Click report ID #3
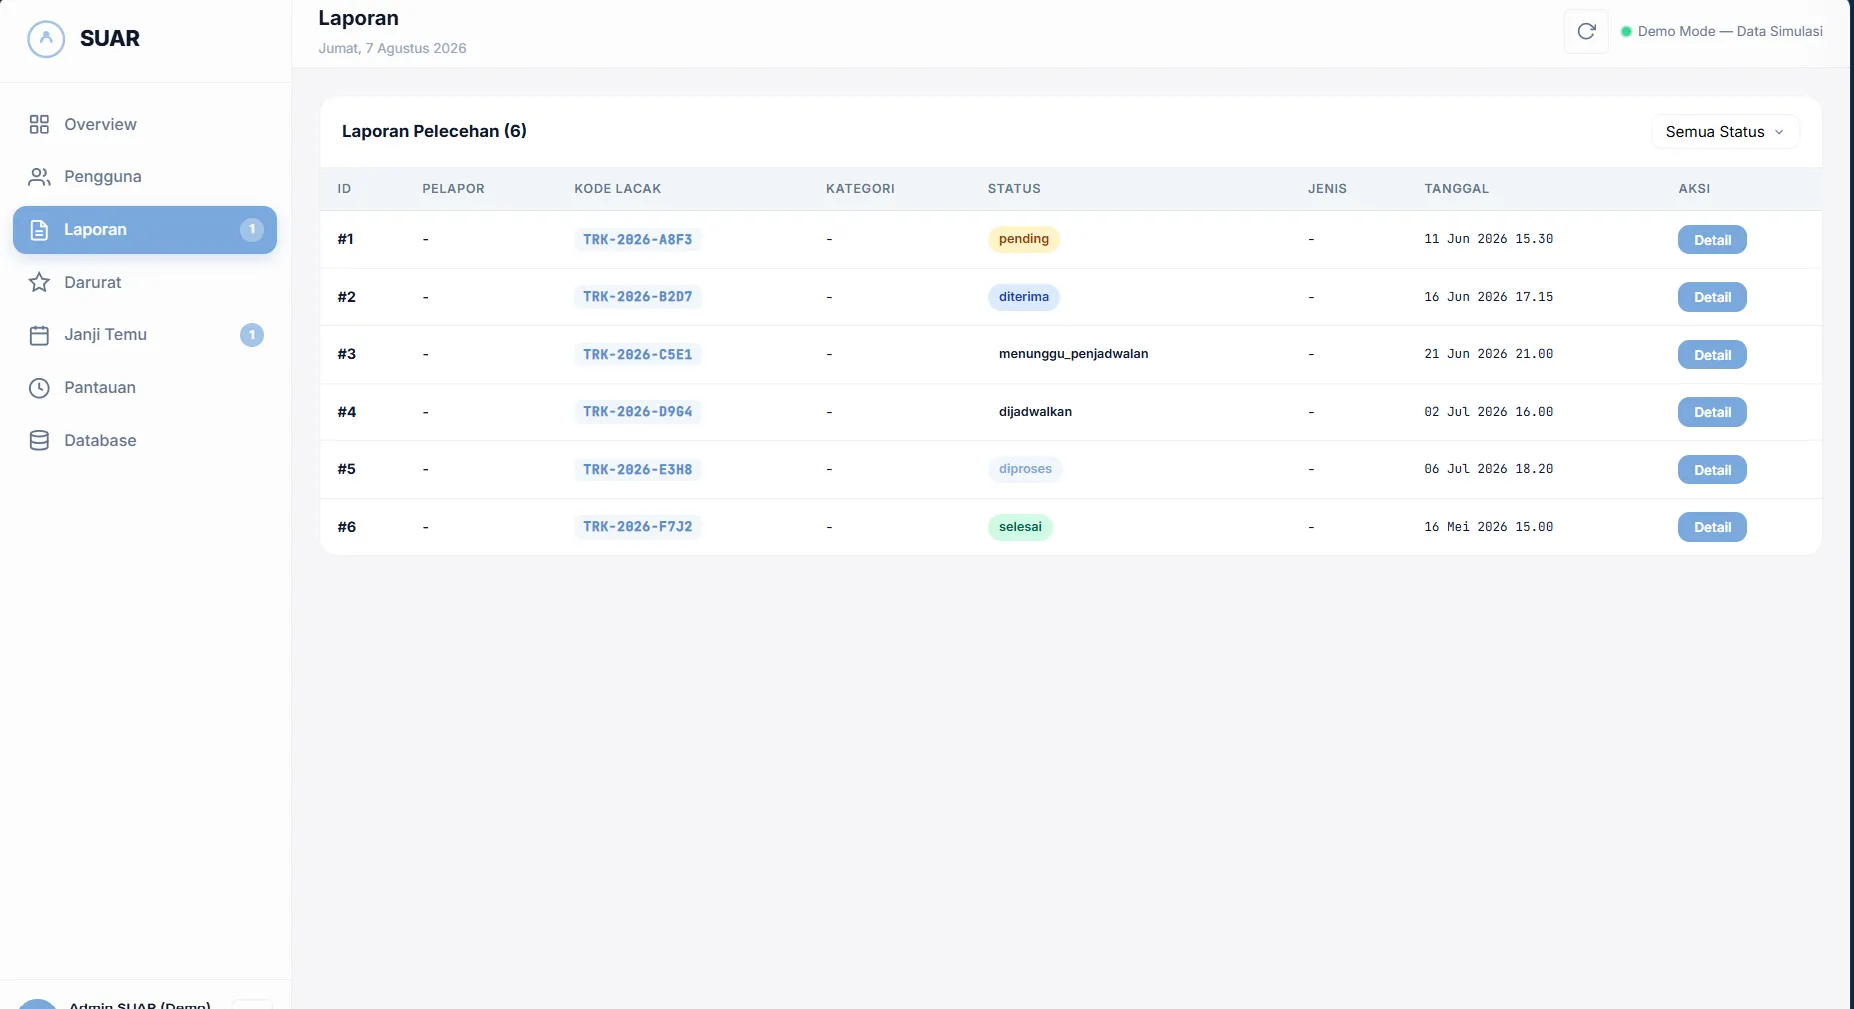The height and width of the screenshot is (1009, 1854). tap(347, 354)
